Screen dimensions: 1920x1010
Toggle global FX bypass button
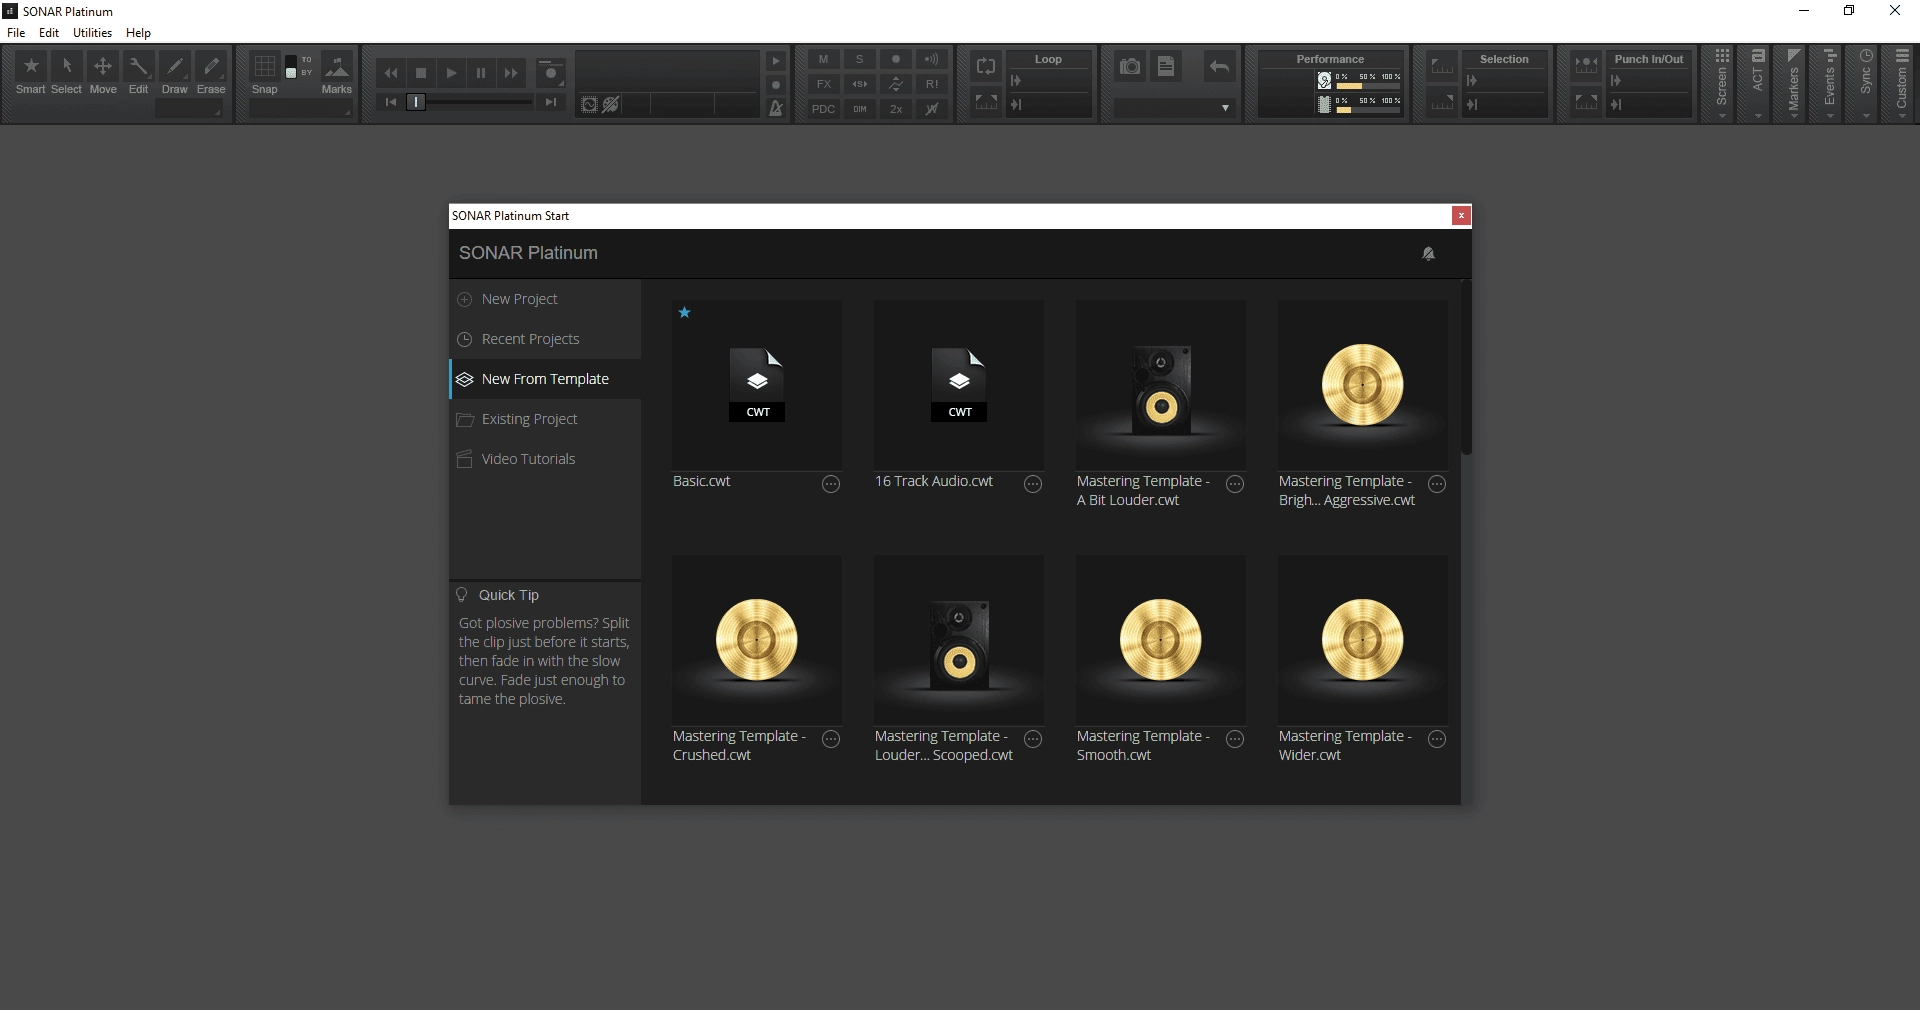[823, 84]
